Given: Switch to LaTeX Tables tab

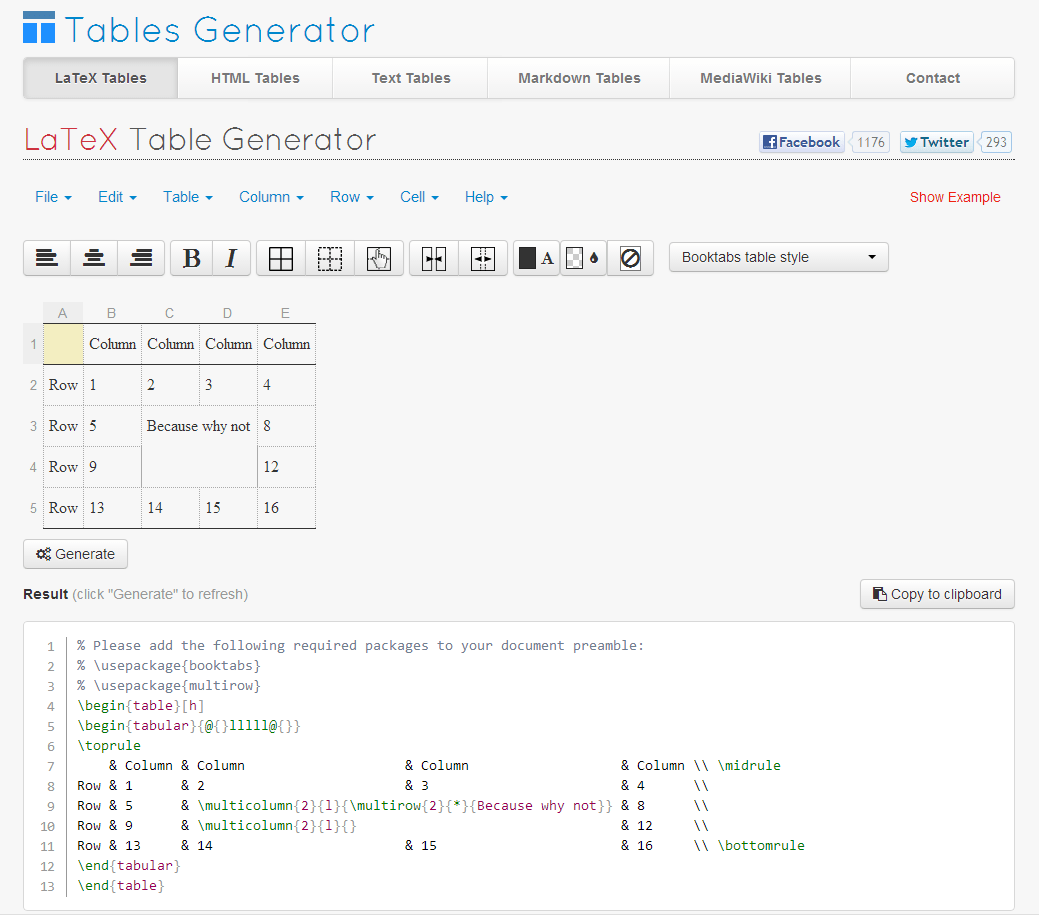Looking at the screenshot, I should point(101,78).
